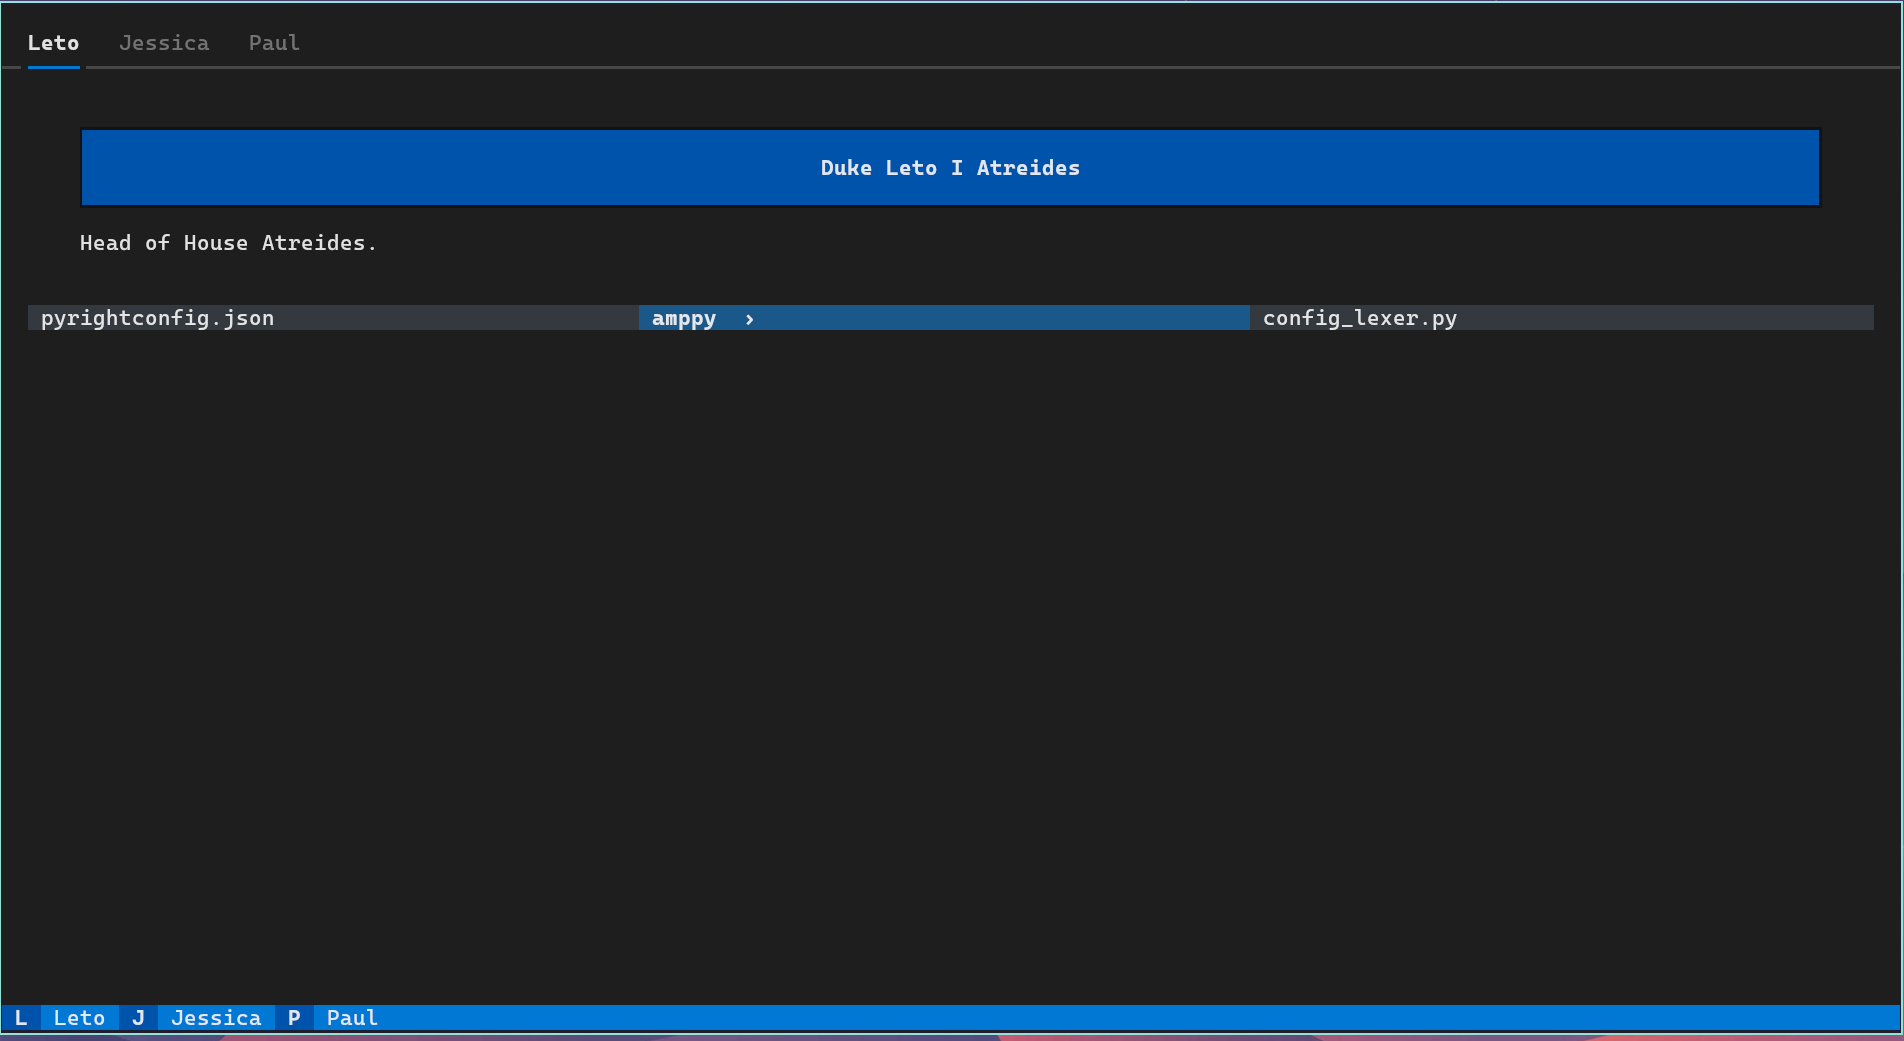The width and height of the screenshot is (1904, 1041).
Task: Click the L key shortcut in footer
Action: click(21, 1018)
